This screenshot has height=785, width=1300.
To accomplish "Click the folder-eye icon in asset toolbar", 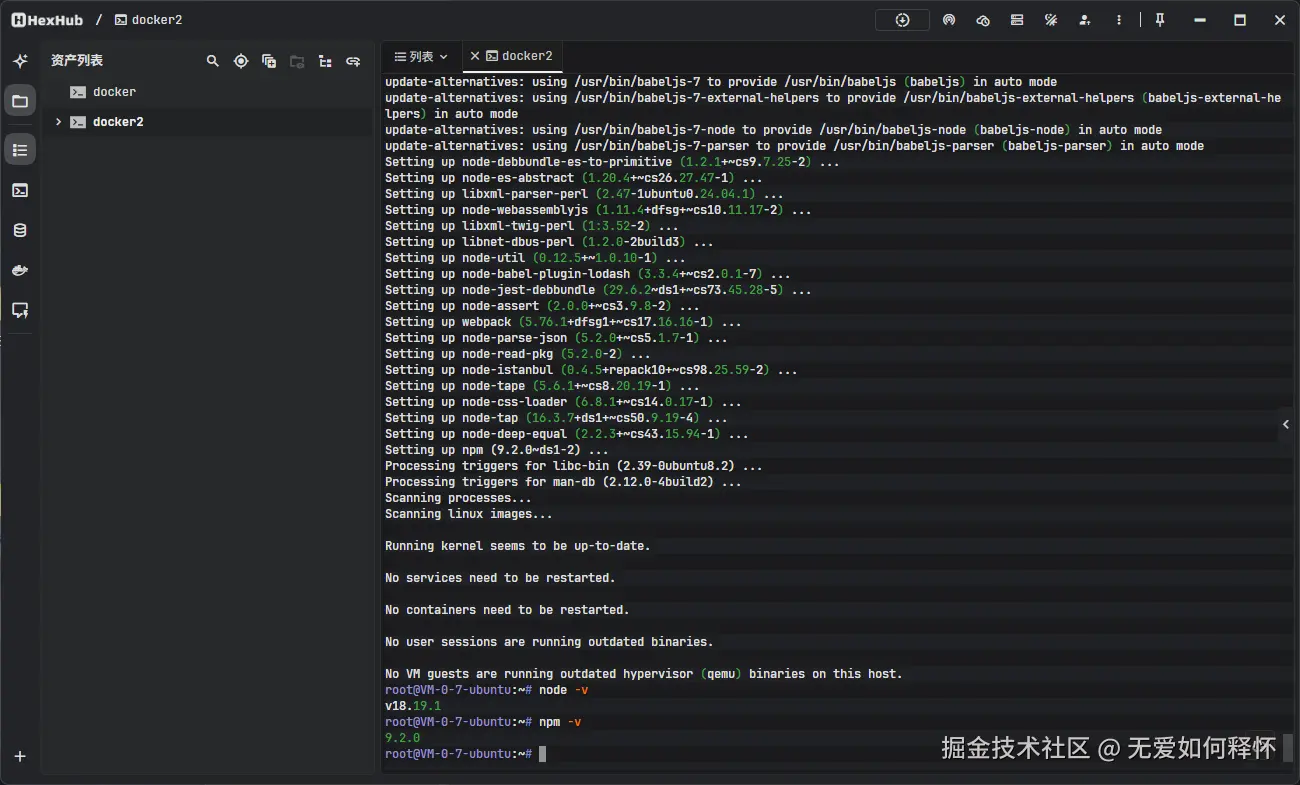I will click(x=297, y=61).
